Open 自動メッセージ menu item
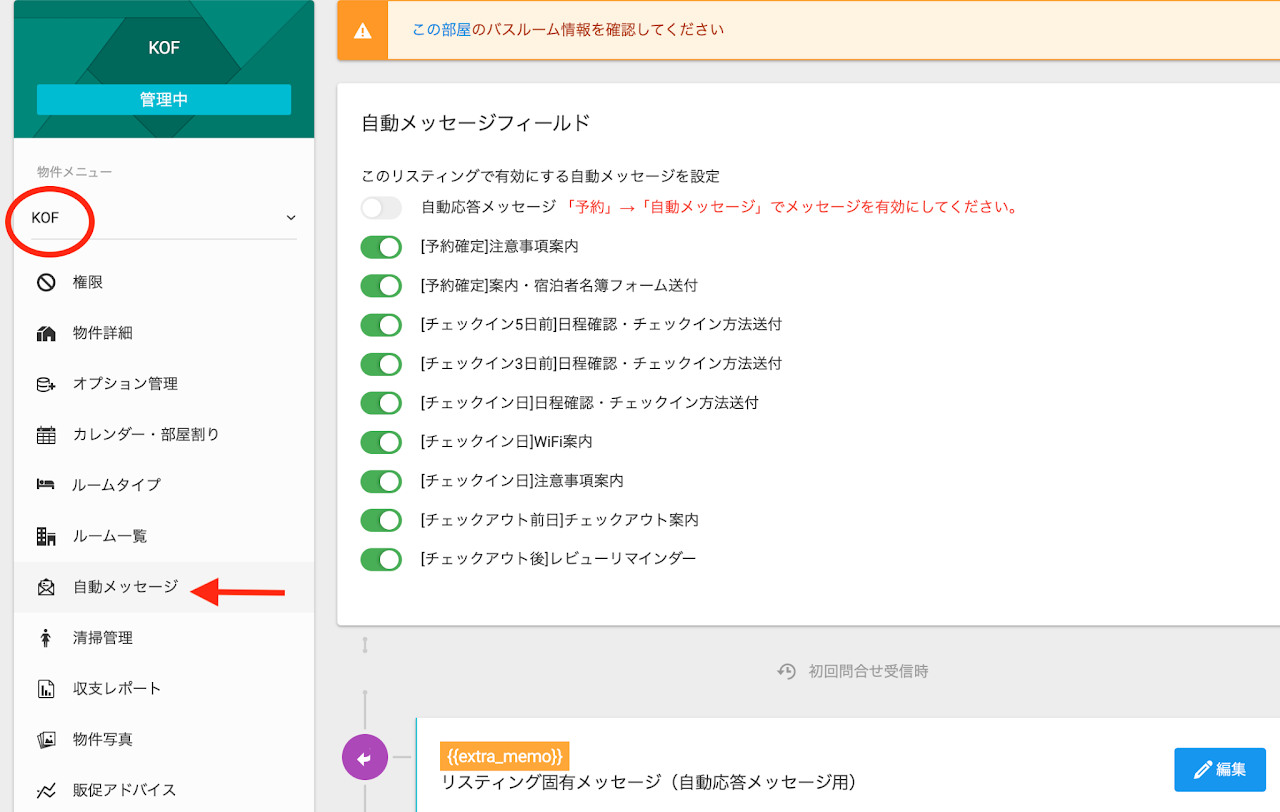 click(125, 587)
